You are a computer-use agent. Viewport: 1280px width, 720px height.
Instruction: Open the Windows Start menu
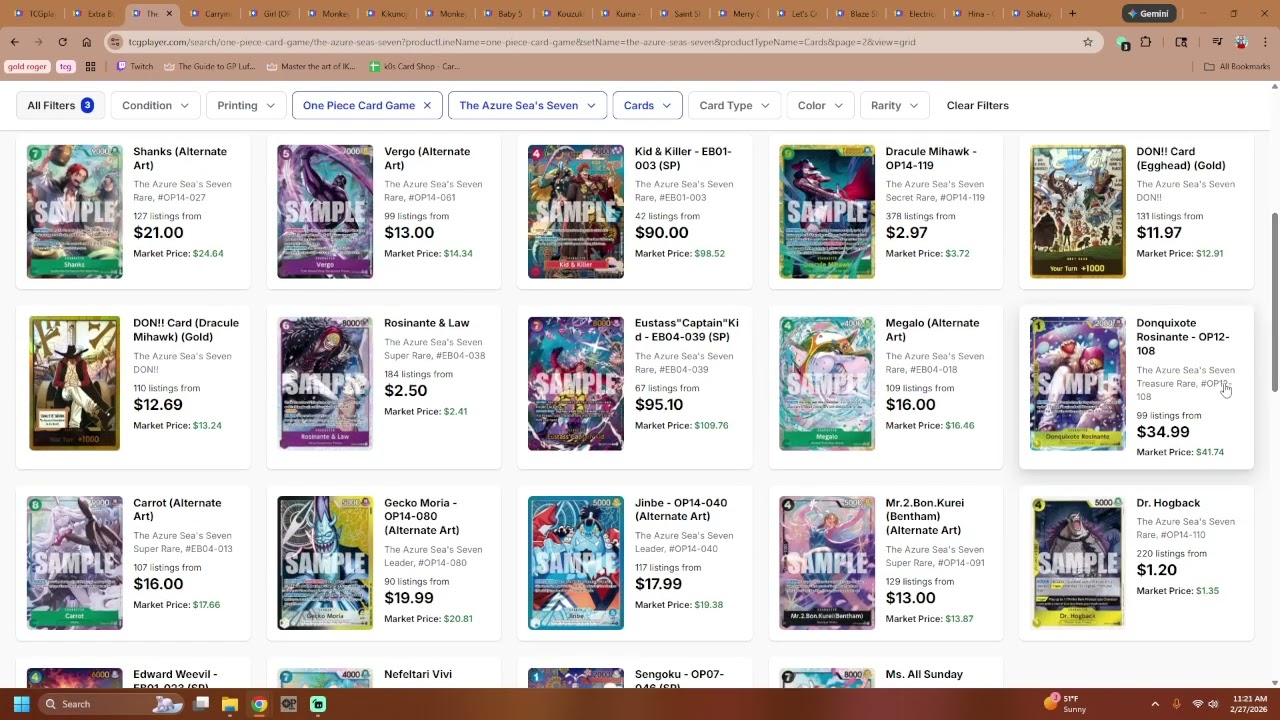[x=21, y=704]
